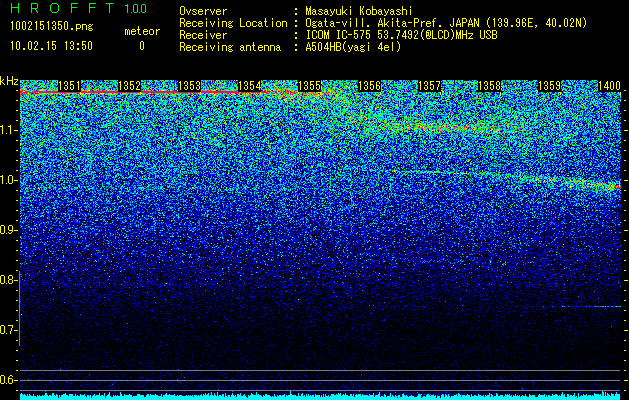This screenshot has height=400, width=629.
Task: Select the 1351 time marker
Action: point(69,86)
